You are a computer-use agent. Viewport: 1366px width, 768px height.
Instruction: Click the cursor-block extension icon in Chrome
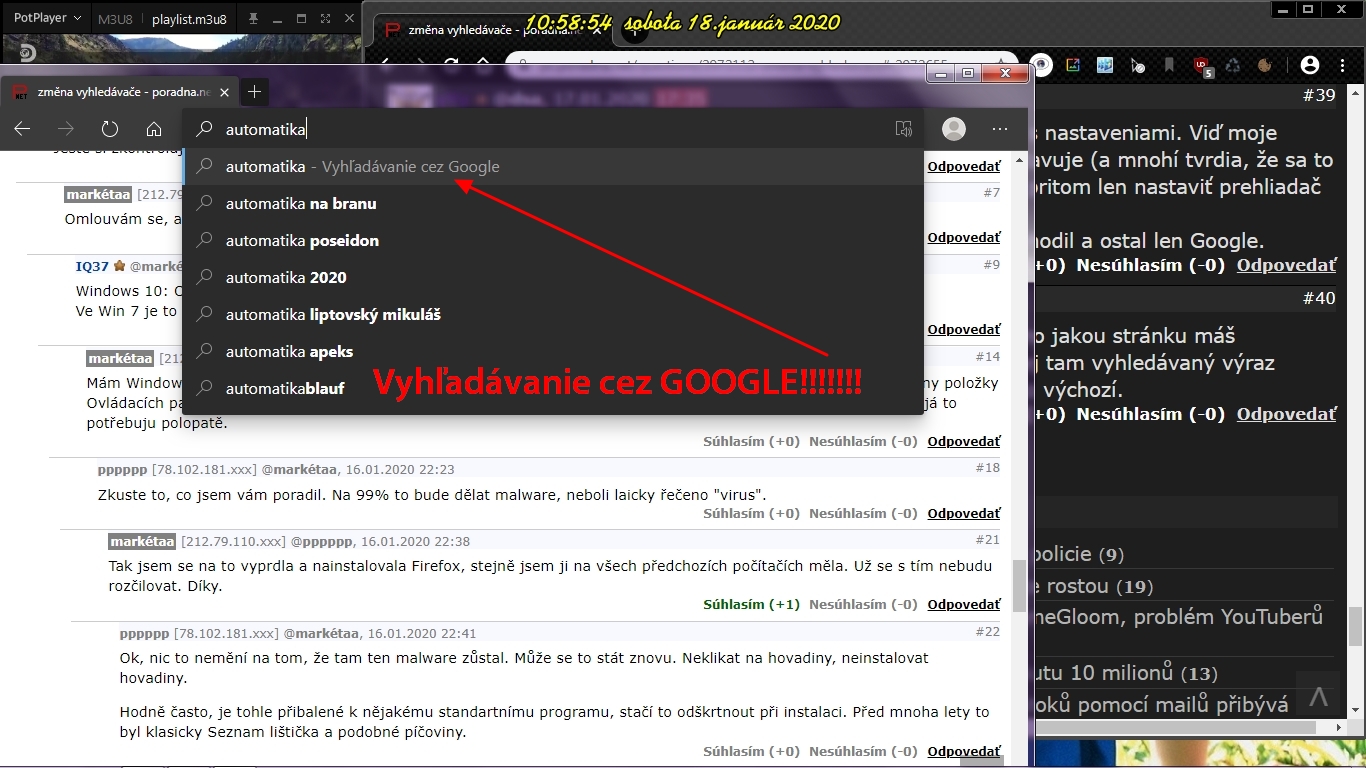1137,65
